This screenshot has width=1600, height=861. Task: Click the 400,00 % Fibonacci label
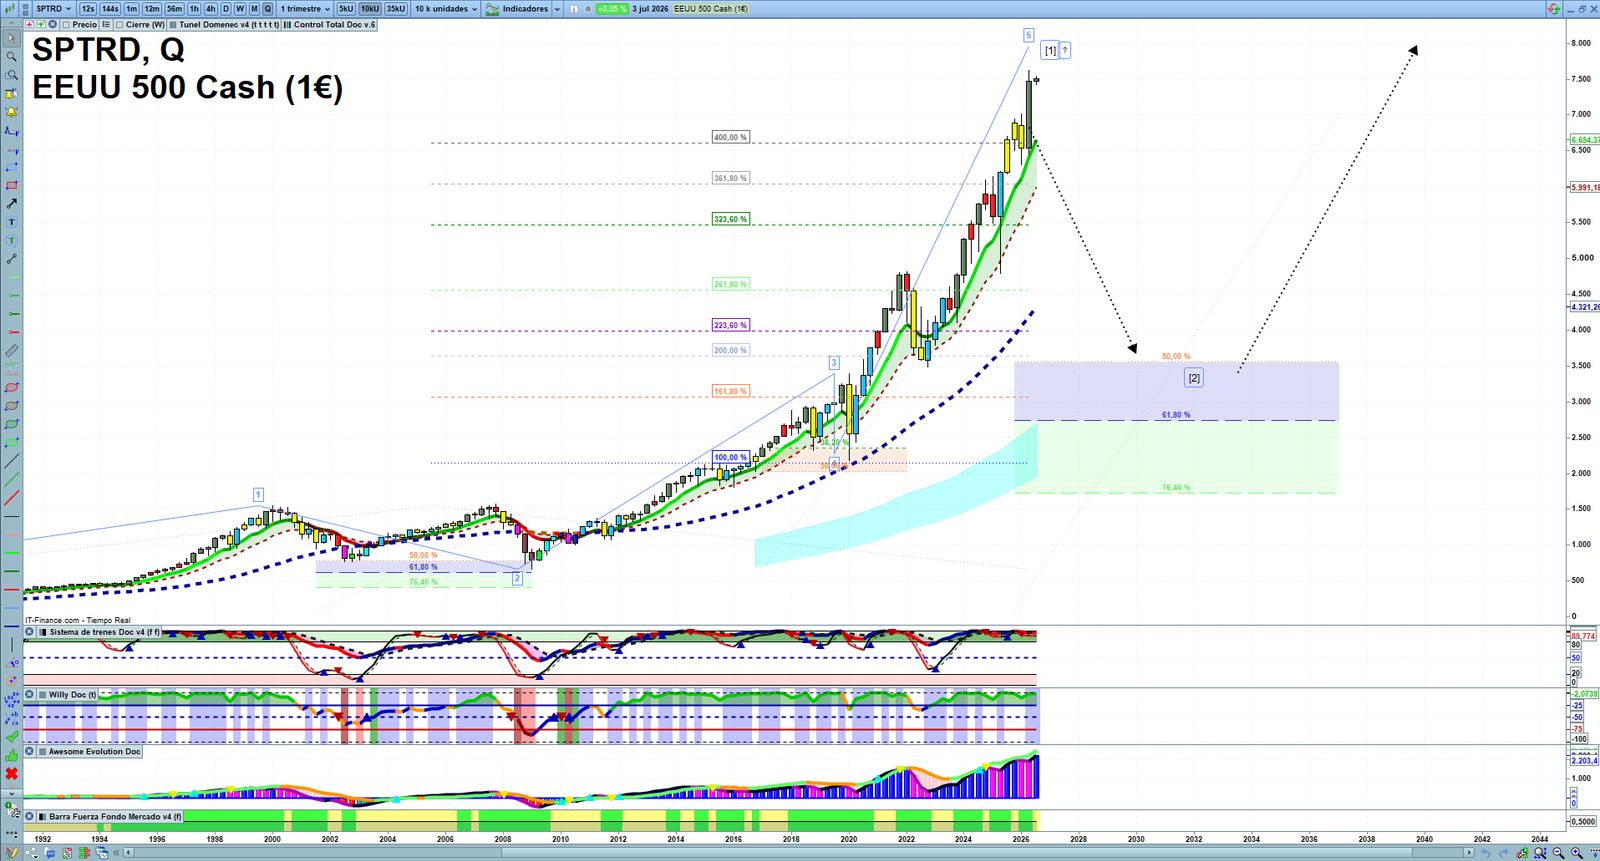730,137
